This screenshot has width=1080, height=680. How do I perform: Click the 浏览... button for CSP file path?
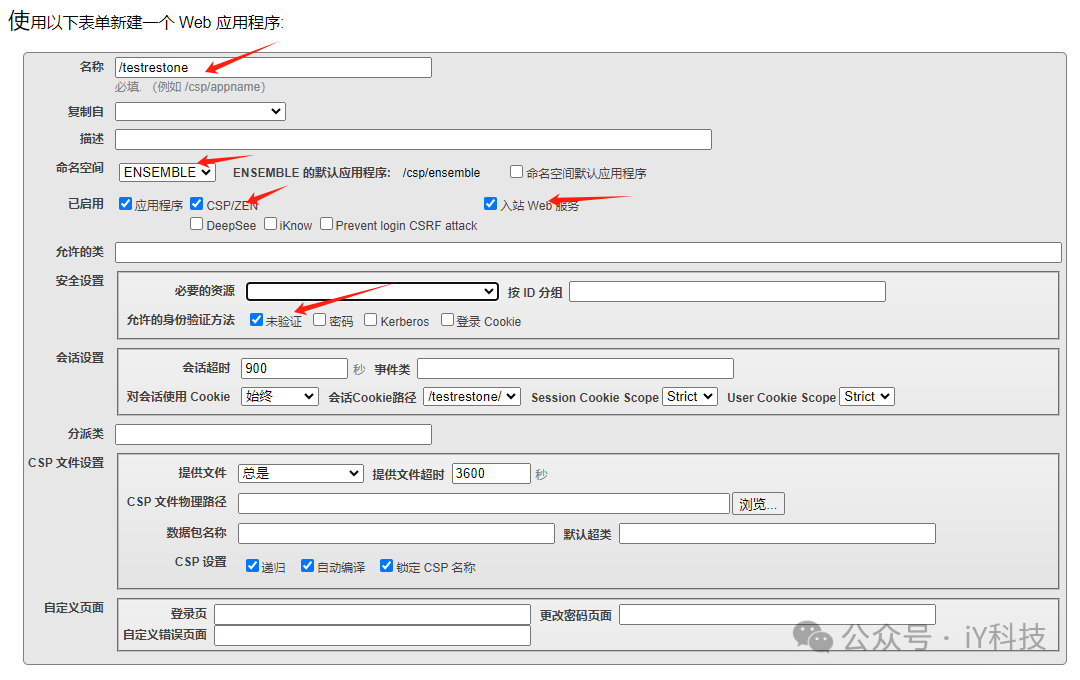(x=758, y=503)
